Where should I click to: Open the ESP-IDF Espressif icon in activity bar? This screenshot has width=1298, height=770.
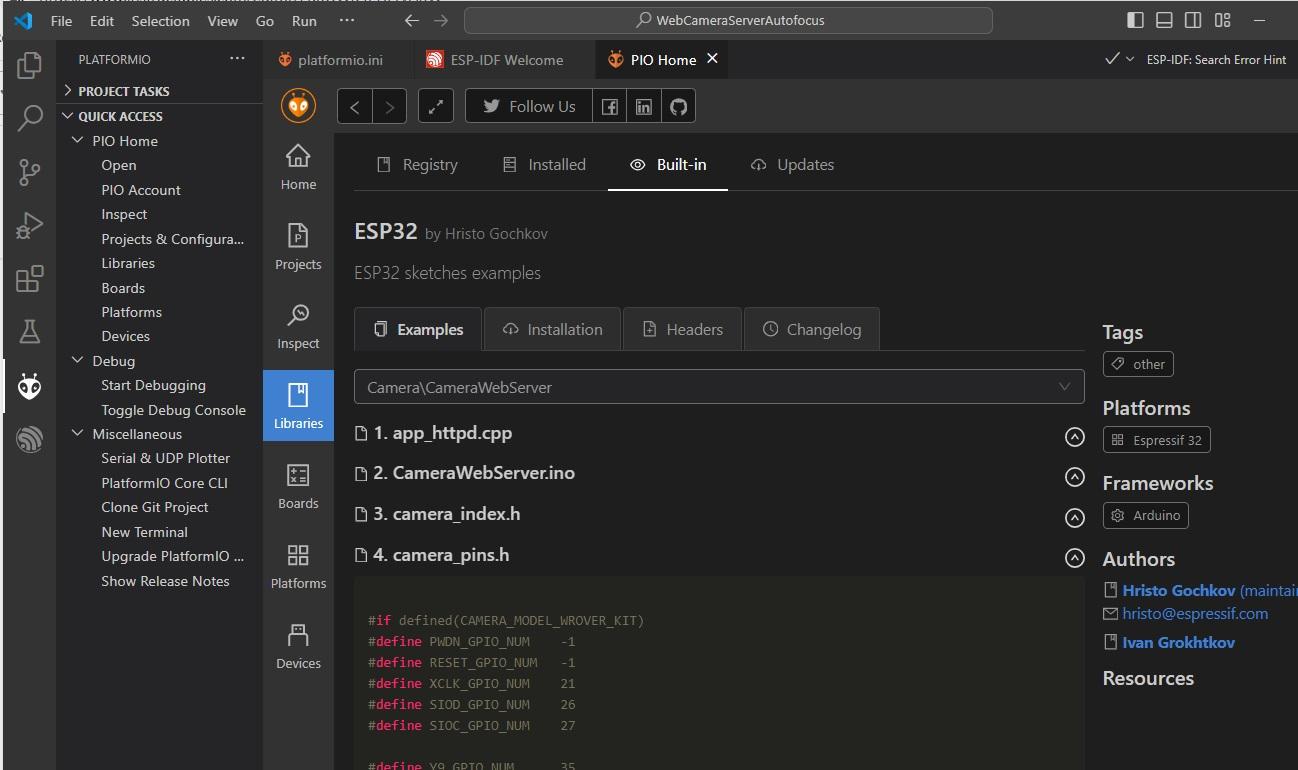(x=29, y=440)
